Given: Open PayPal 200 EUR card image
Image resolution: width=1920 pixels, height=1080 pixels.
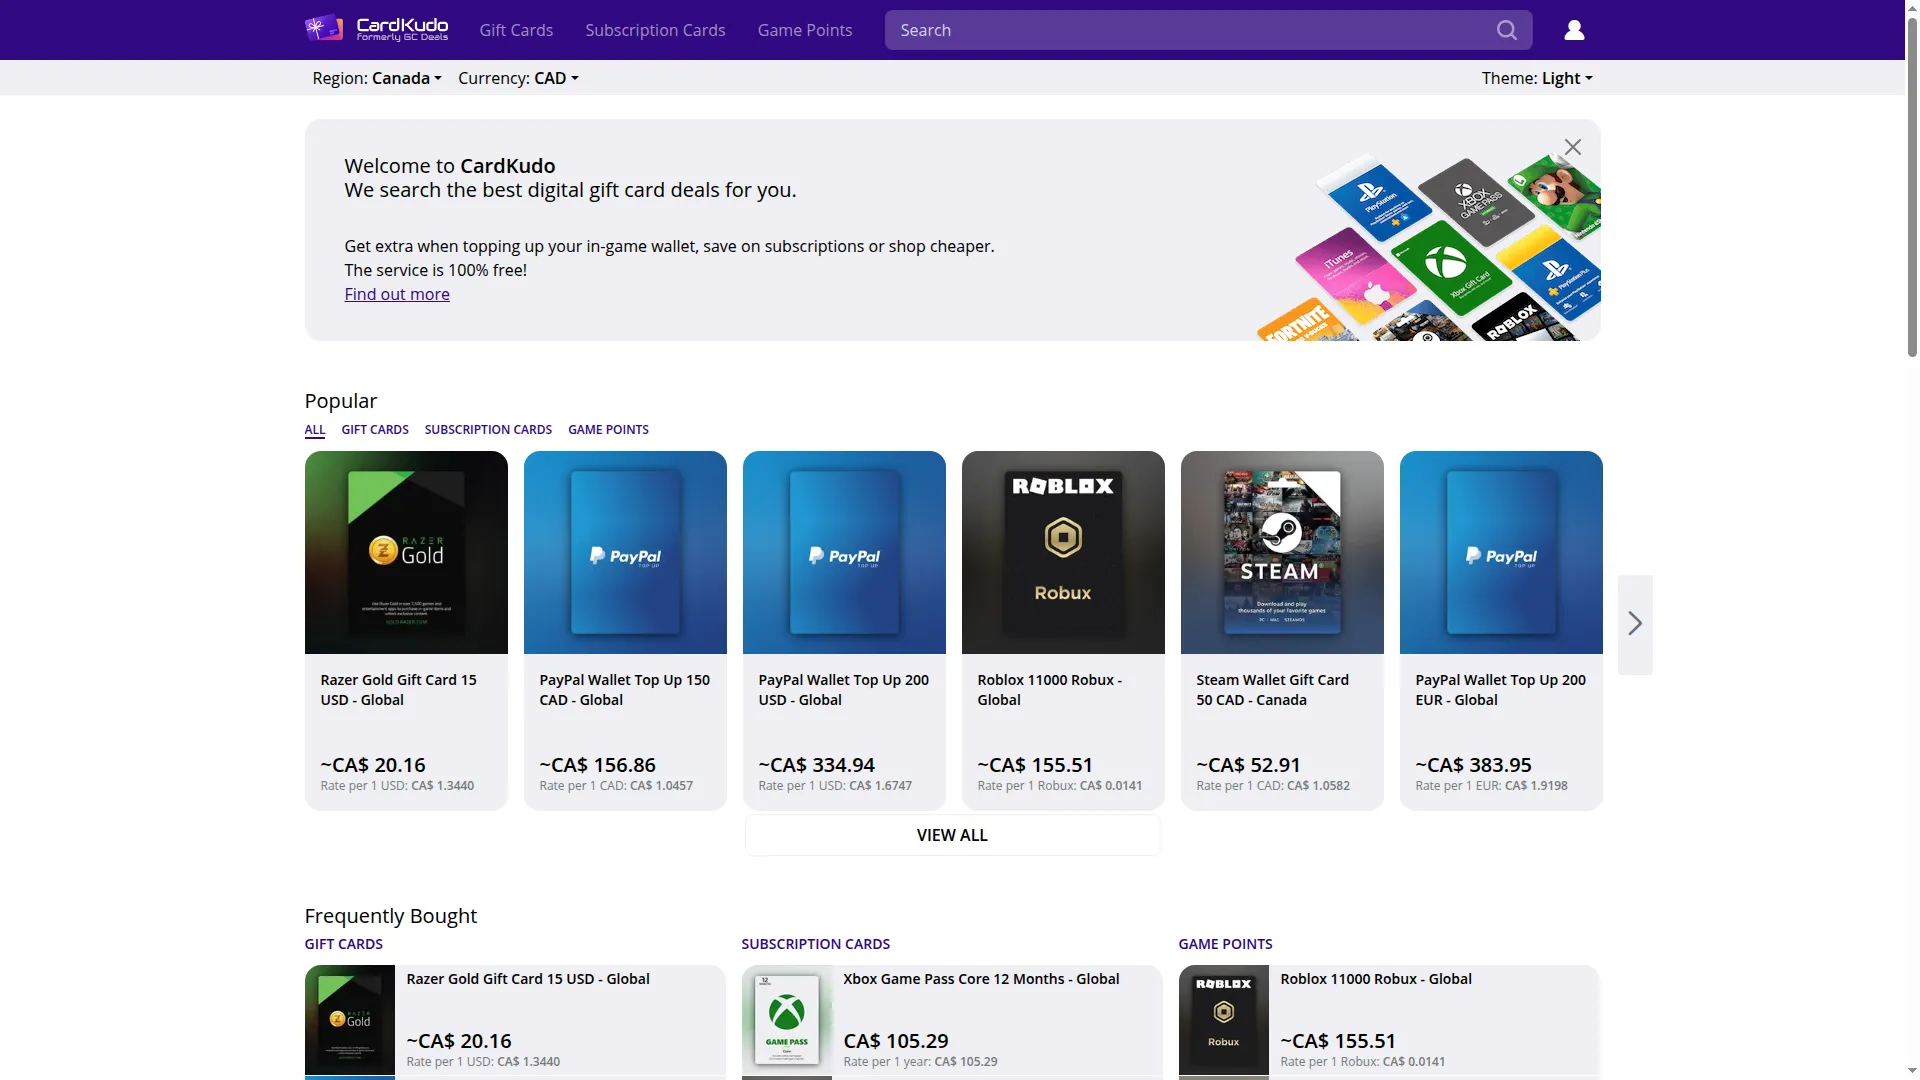Looking at the screenshot, I should click(1501, 552).
